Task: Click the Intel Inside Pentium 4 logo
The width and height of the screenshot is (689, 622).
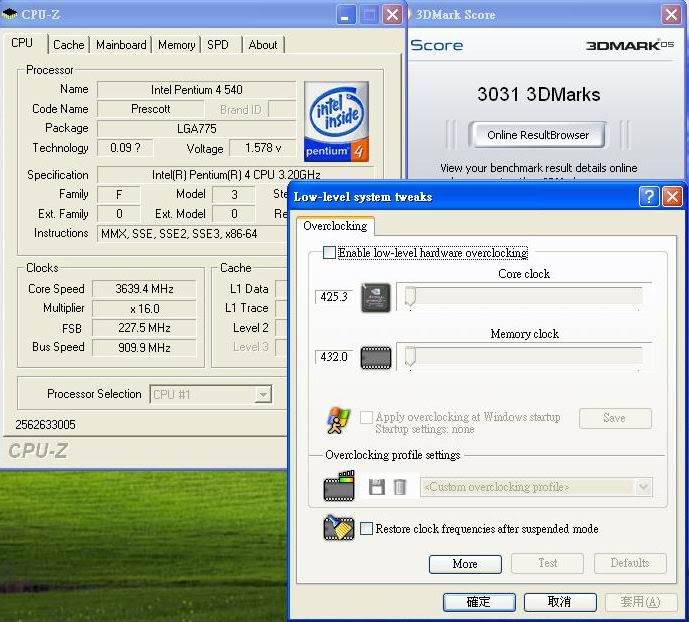Action: coord(336,121)
